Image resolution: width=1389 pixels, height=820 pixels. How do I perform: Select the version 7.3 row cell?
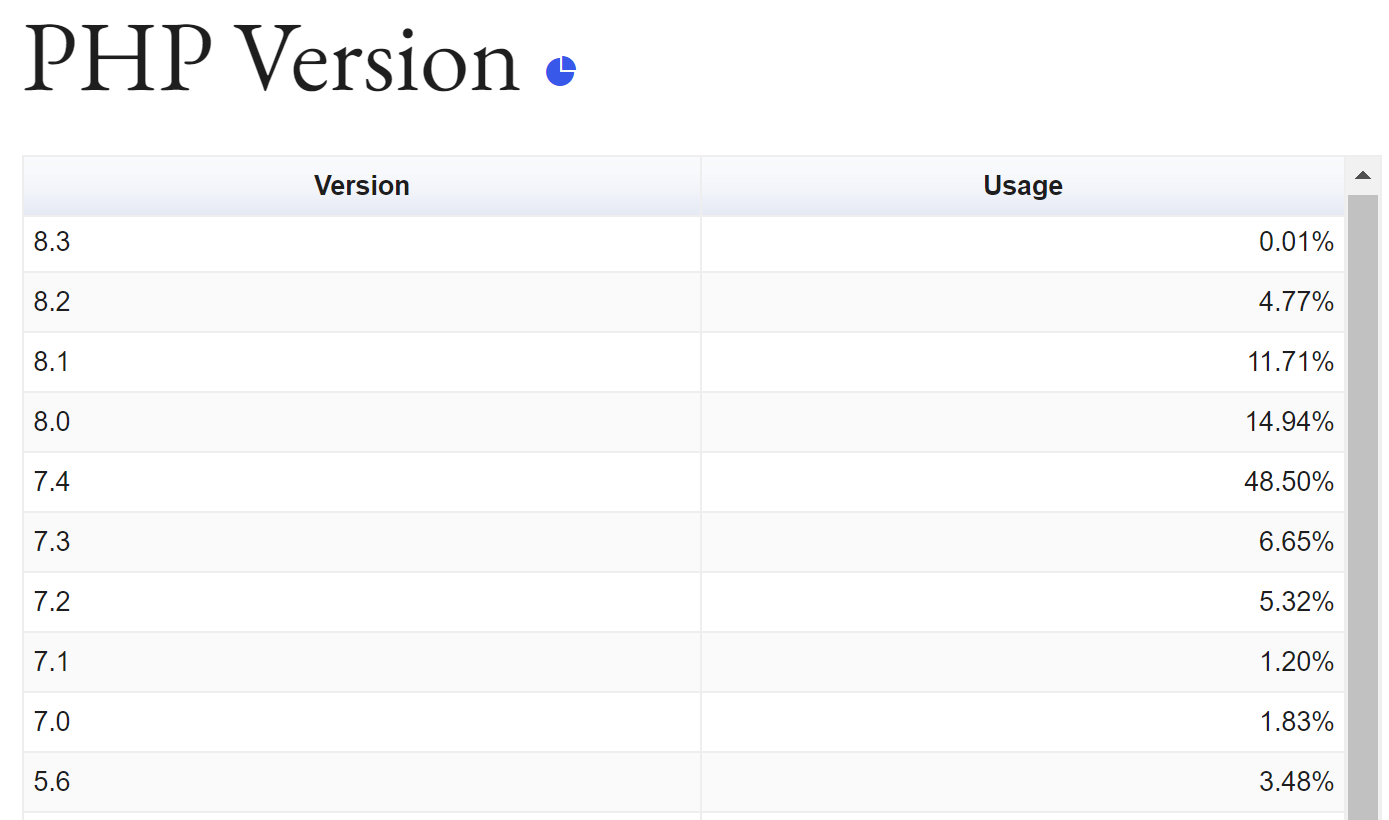point(52,542)
